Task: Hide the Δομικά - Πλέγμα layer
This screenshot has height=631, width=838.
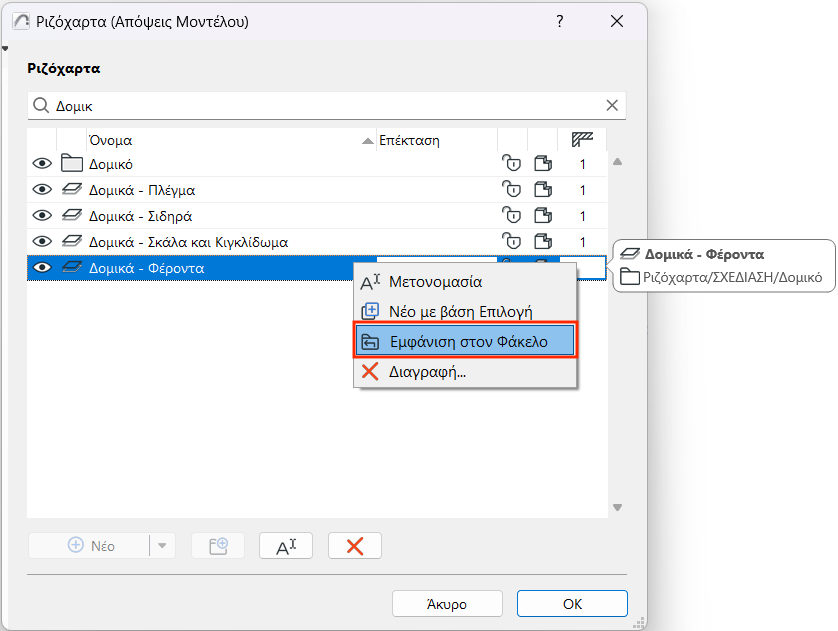Action: pos(42,190)
